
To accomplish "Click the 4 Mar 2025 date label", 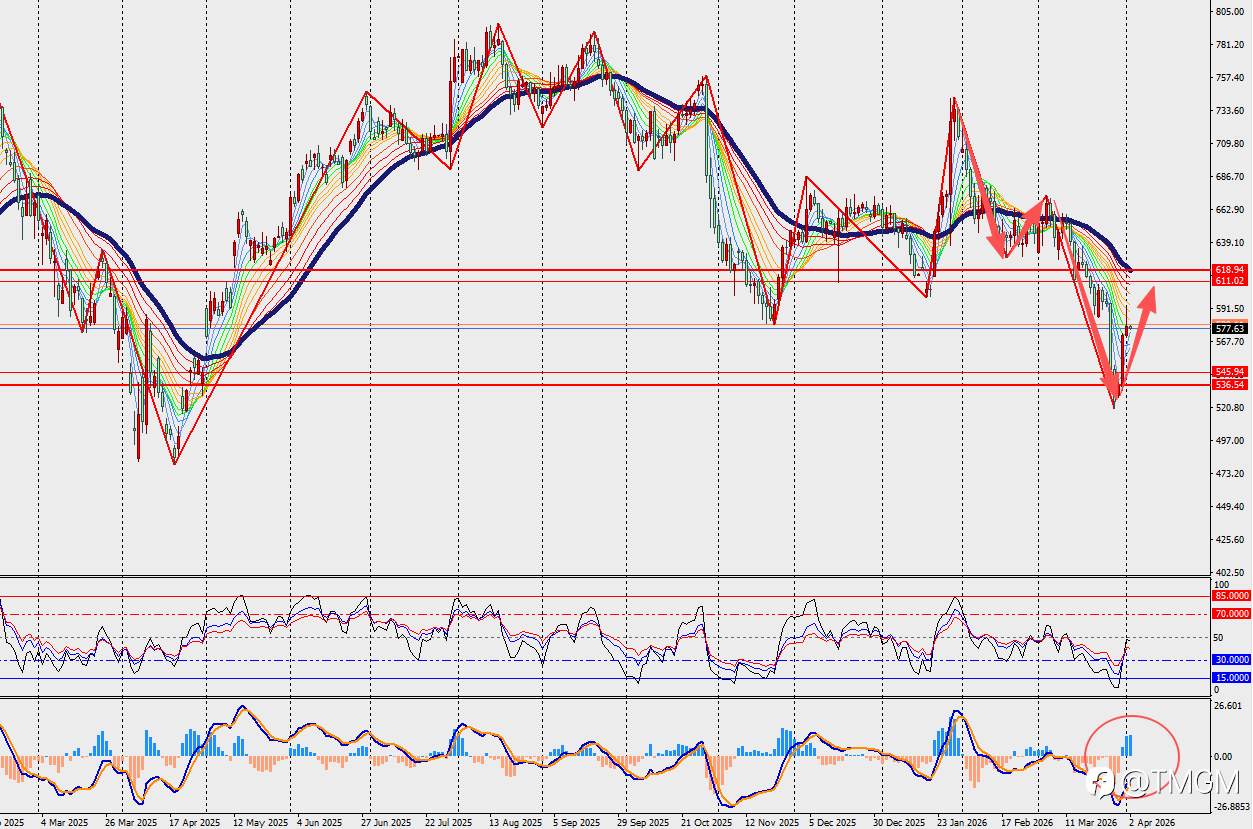I will pyautogui.click(x=64, y=822).
